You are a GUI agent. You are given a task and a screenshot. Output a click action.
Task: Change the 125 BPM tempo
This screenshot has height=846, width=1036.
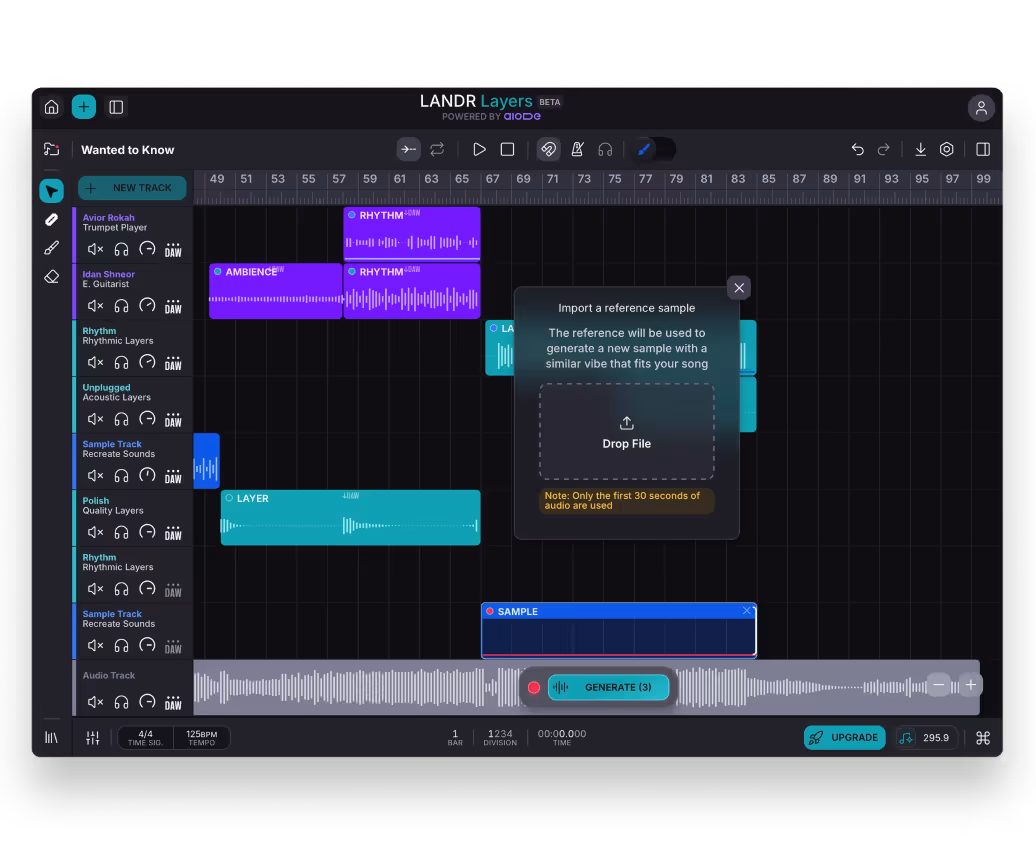tap(202, 738)
